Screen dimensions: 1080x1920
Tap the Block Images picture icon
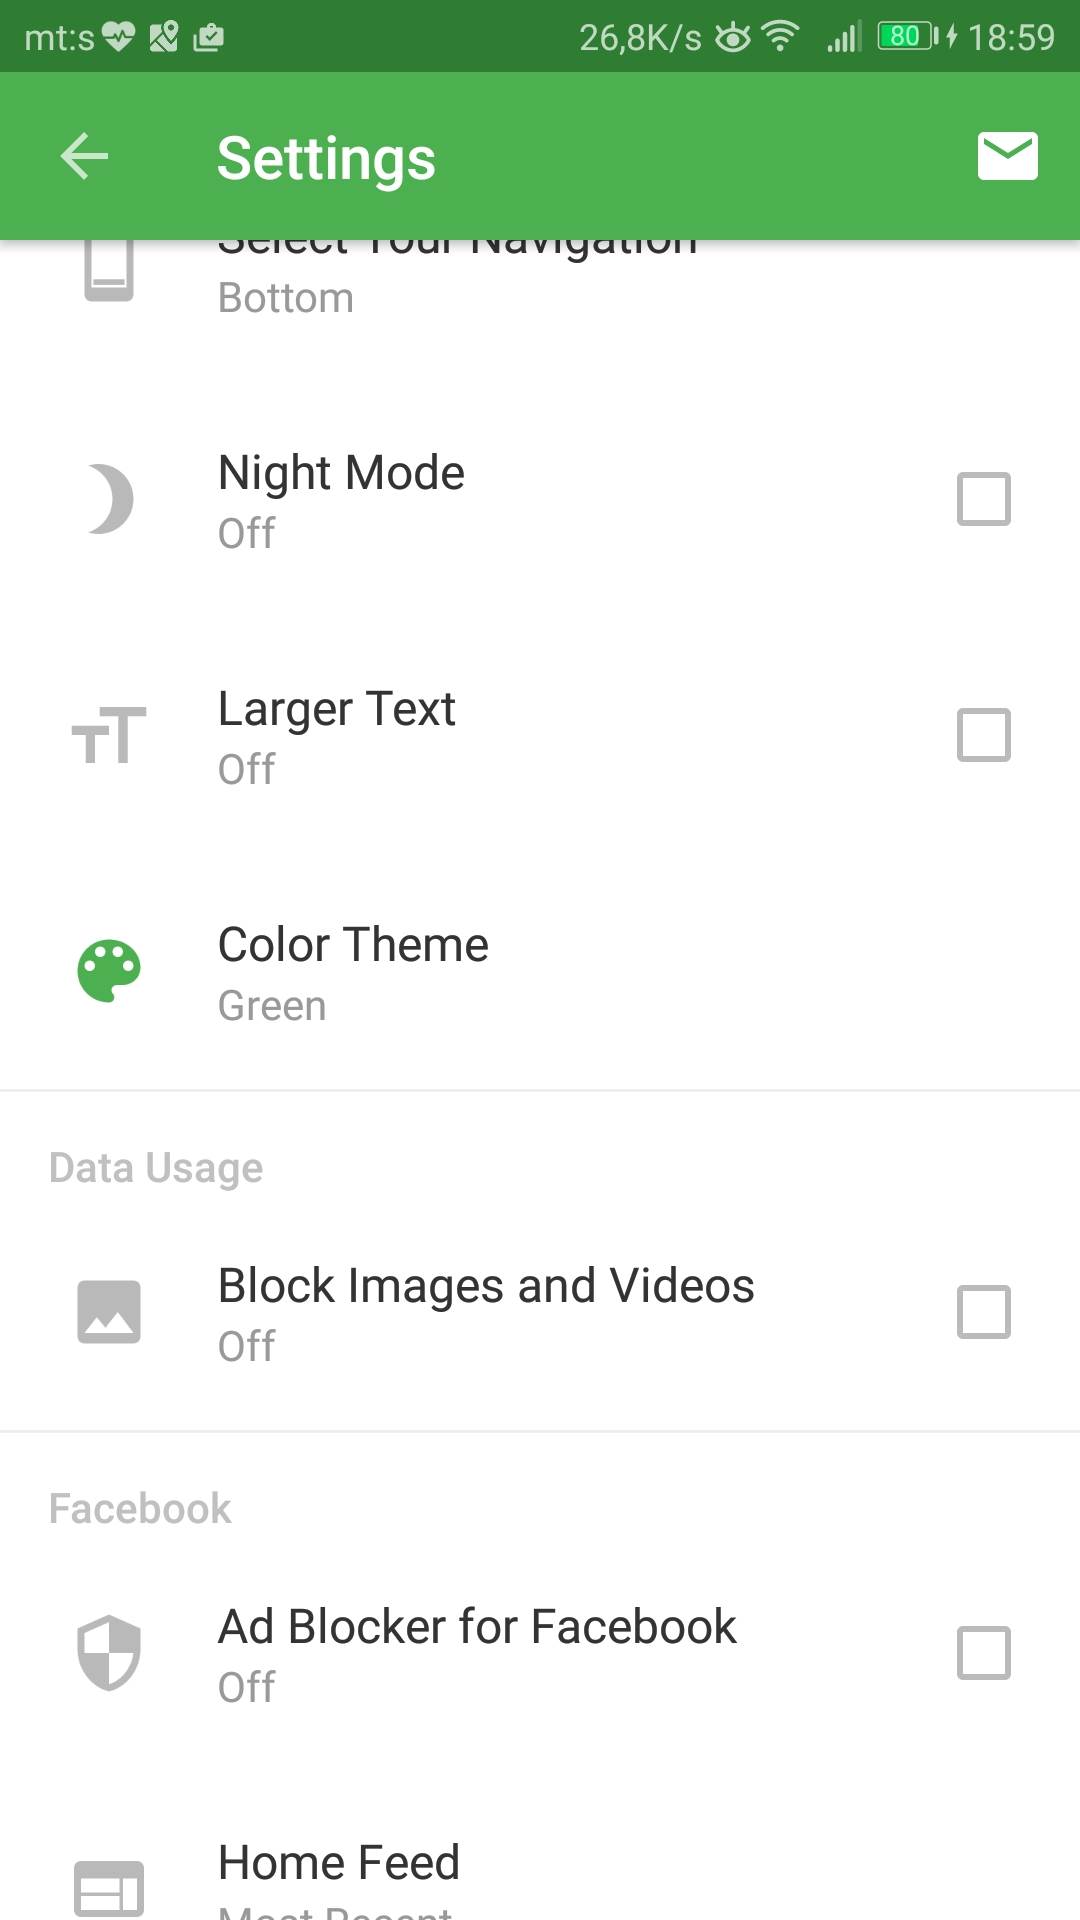(x=109, y=1312)
